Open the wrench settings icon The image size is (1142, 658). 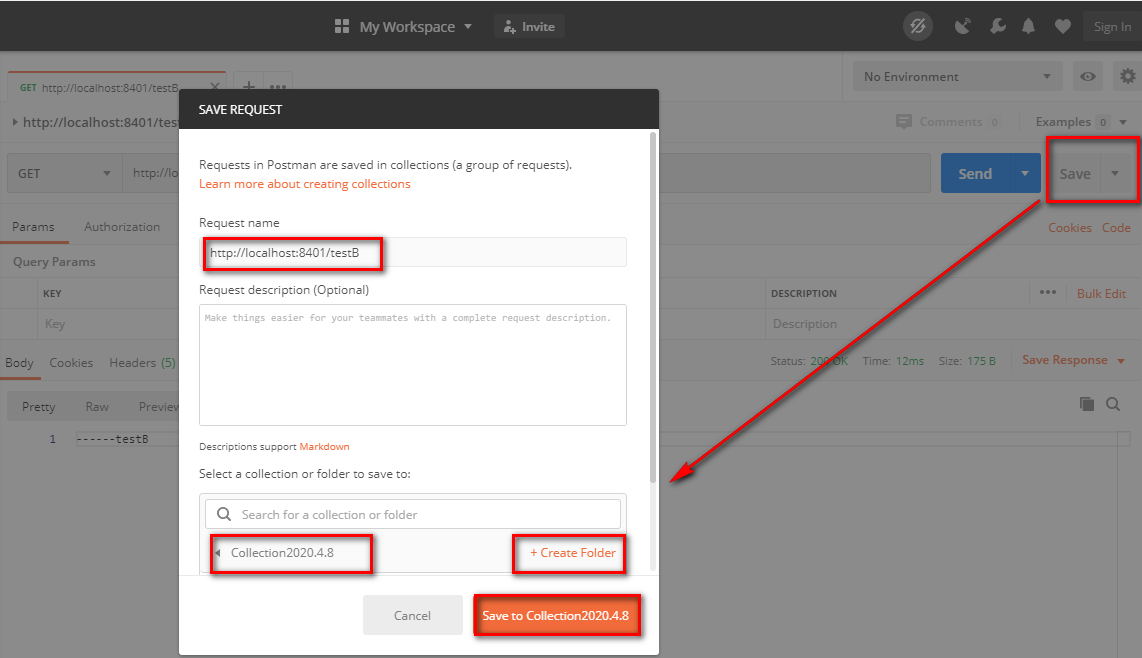coord(998,27)
